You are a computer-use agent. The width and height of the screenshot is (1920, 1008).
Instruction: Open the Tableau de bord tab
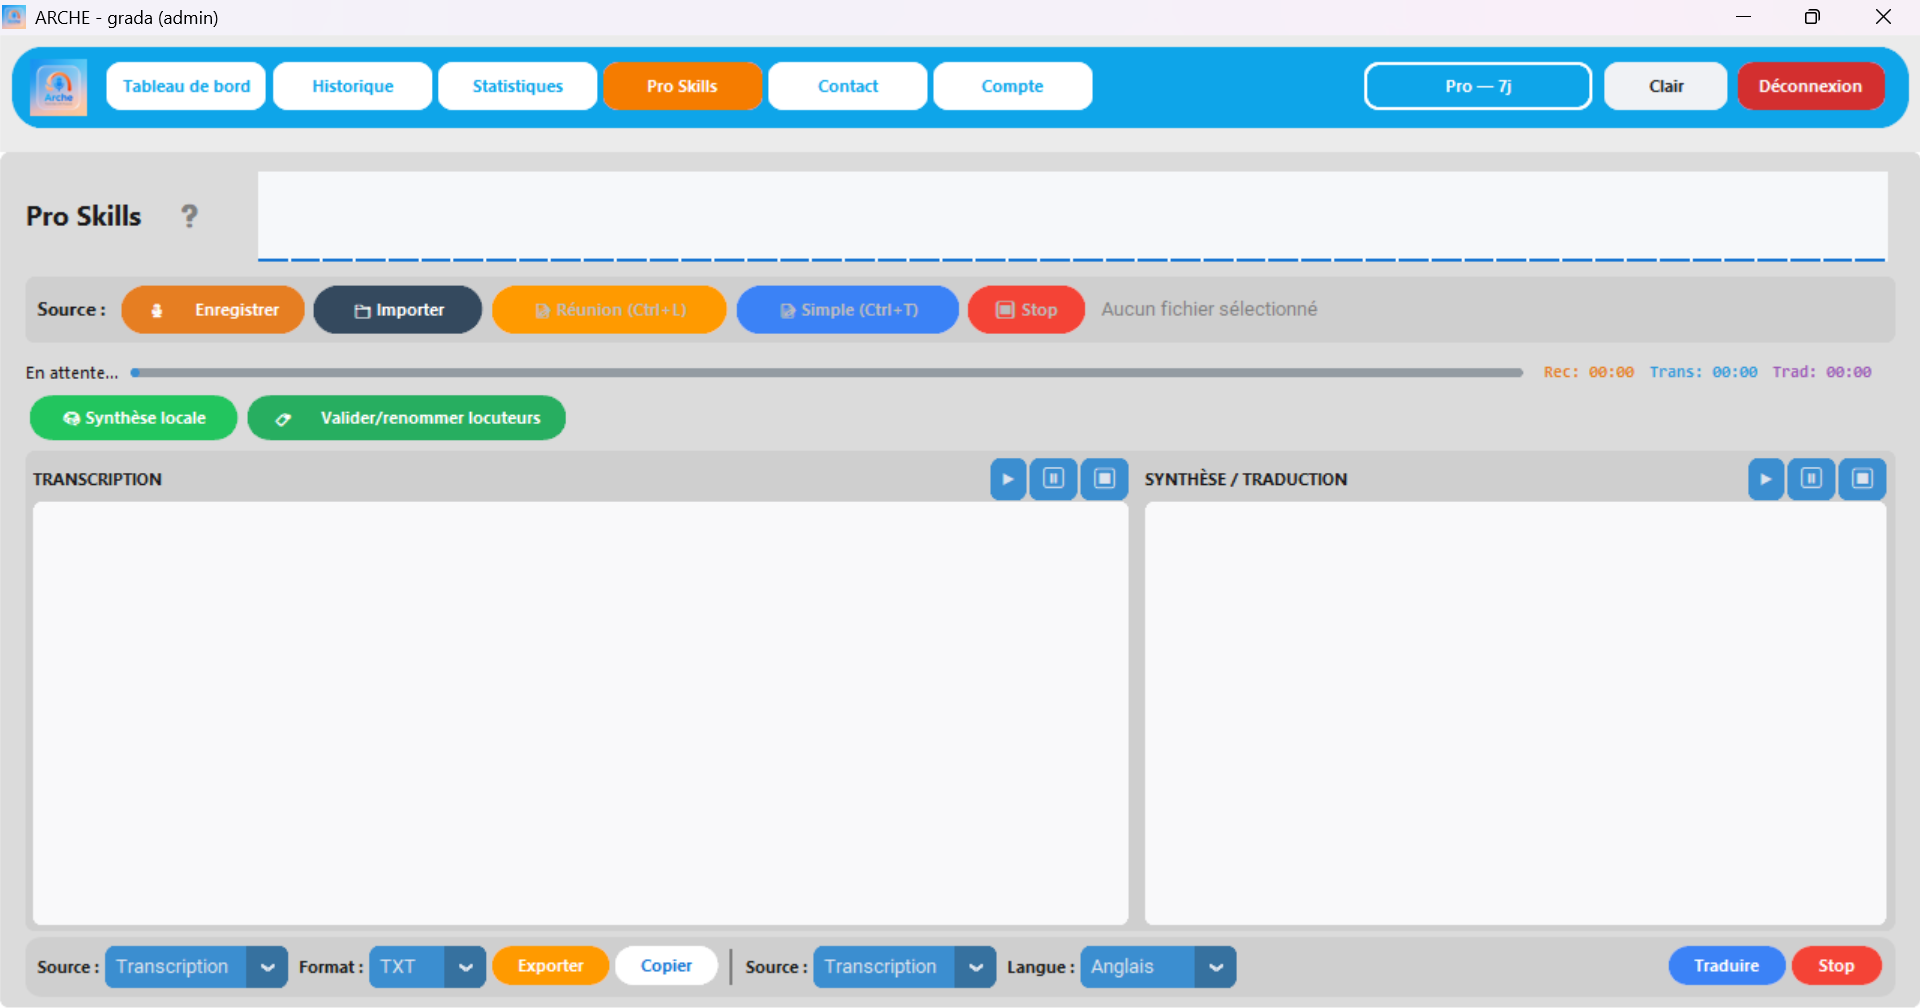(186, 86)
